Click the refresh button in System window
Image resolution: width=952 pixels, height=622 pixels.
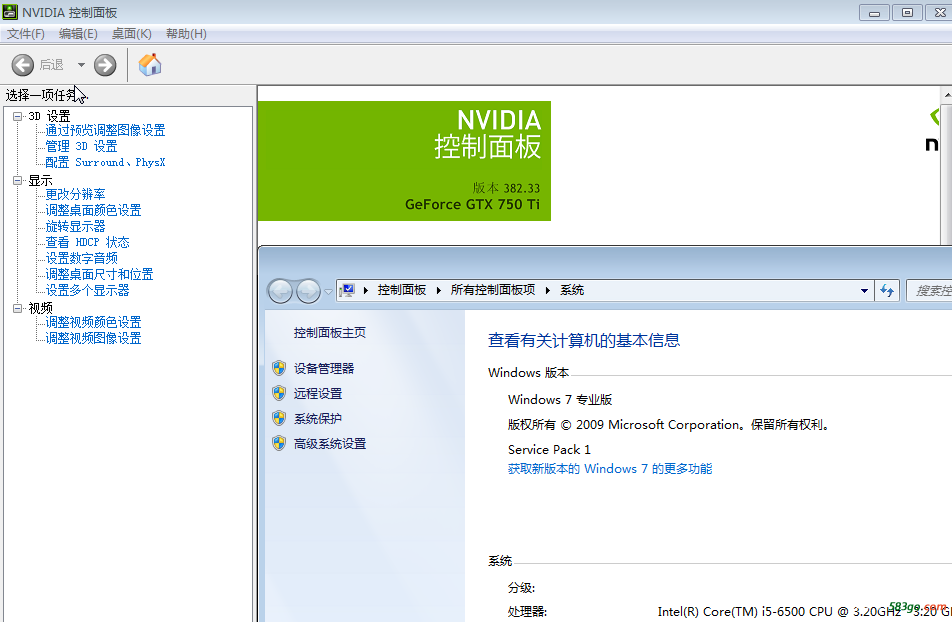tap(887, 291)
